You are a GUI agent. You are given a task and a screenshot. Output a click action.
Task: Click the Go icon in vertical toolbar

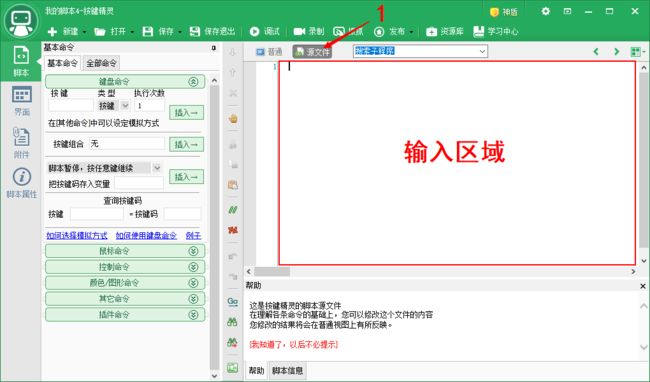coord(233,302)
